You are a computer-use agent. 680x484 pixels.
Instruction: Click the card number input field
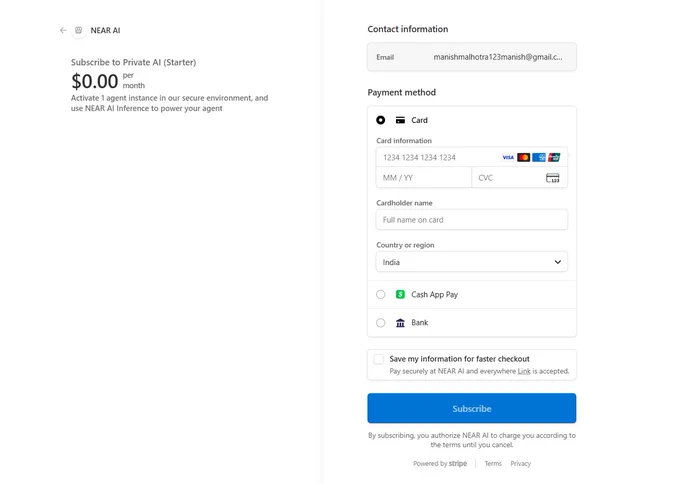(472, 157)
